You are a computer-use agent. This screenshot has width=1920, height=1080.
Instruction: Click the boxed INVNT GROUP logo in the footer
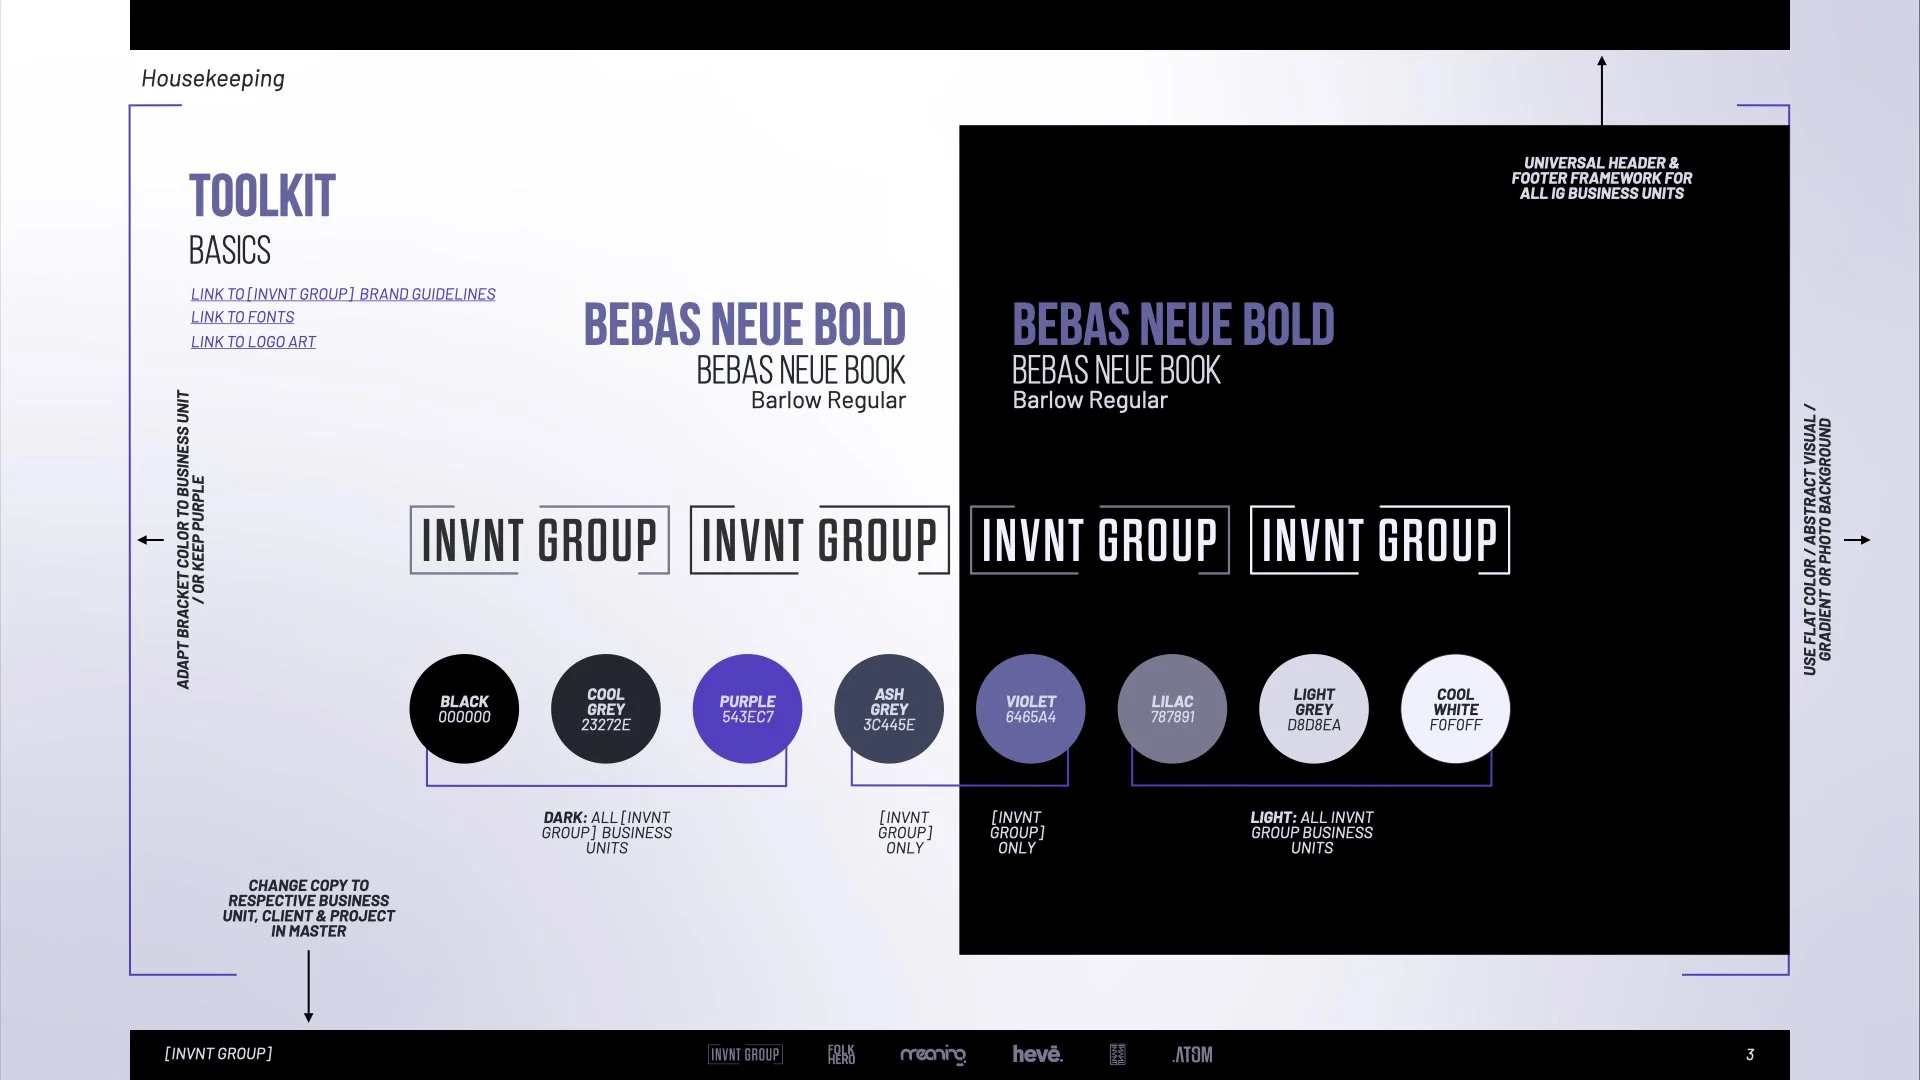[745, 1054]
